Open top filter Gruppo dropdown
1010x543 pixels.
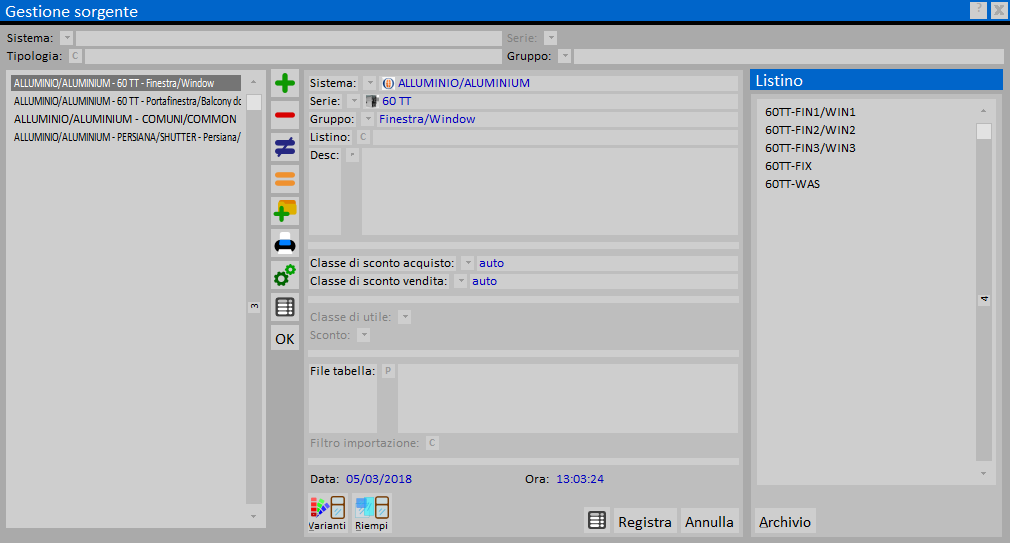[x=565, y=56]
